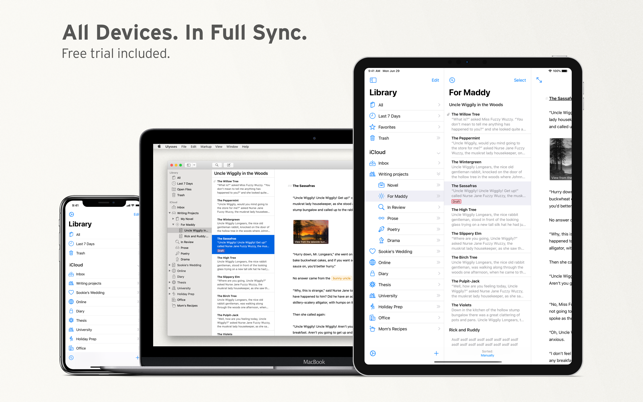
Task: Click the sunset image in Mac editor
Action: [x=310, y=232]
